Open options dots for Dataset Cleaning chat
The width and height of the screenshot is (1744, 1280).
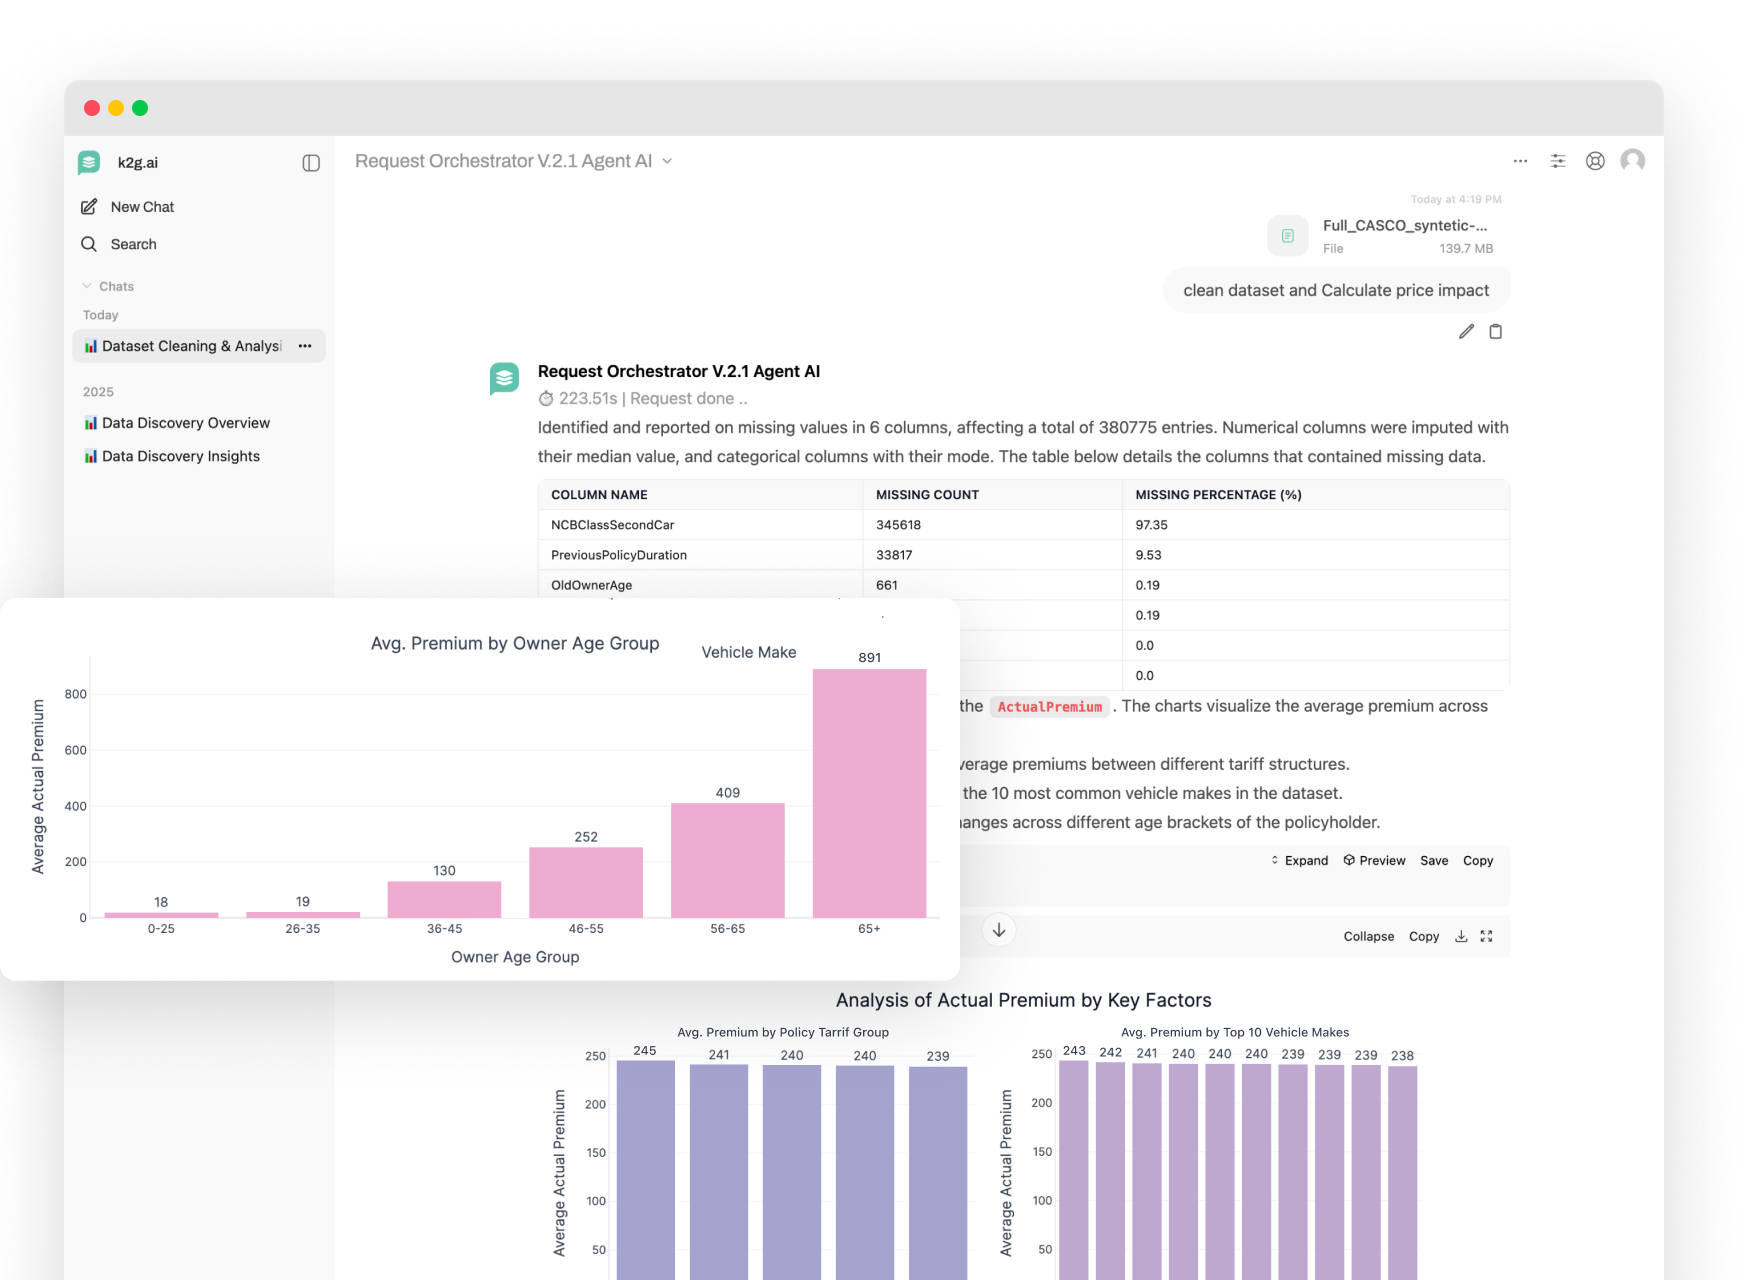click(305, 346)
